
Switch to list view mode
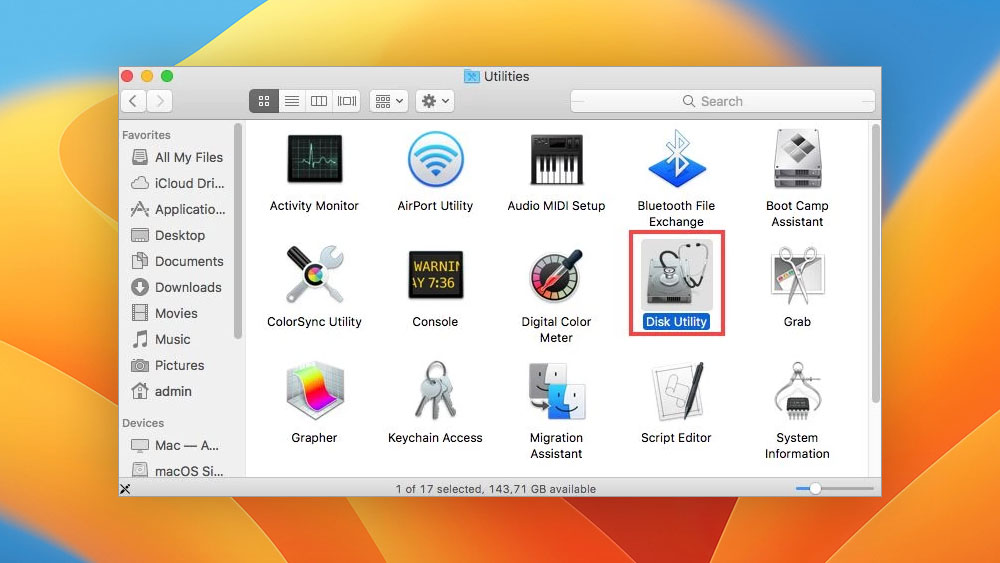coord(291,101)
